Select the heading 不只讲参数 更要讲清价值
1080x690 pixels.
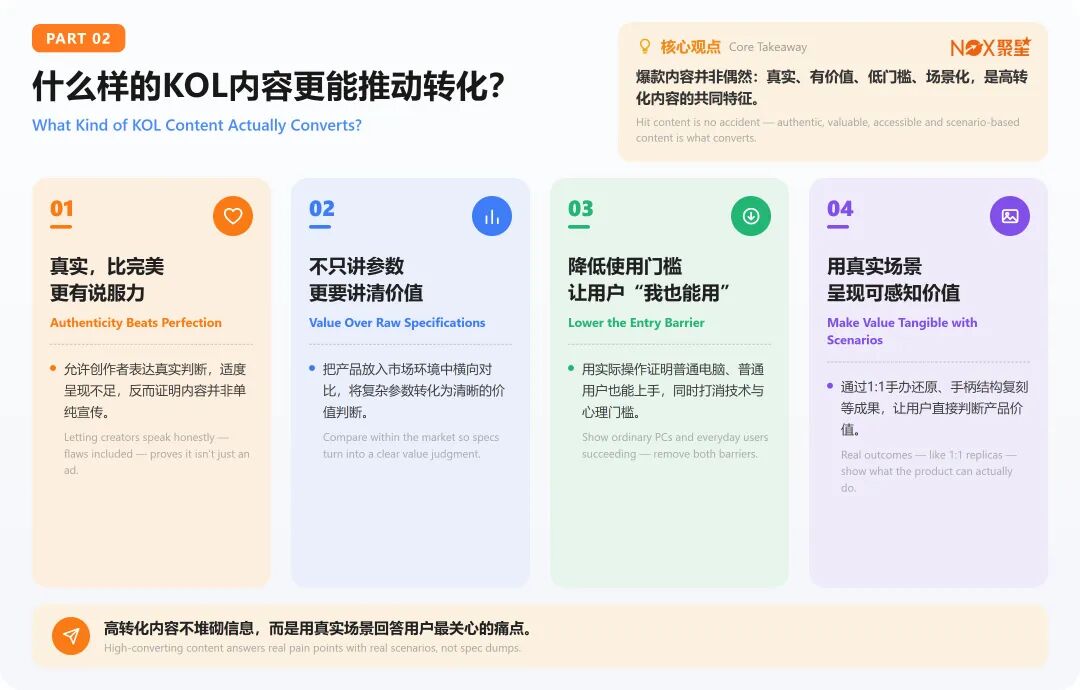366,280
